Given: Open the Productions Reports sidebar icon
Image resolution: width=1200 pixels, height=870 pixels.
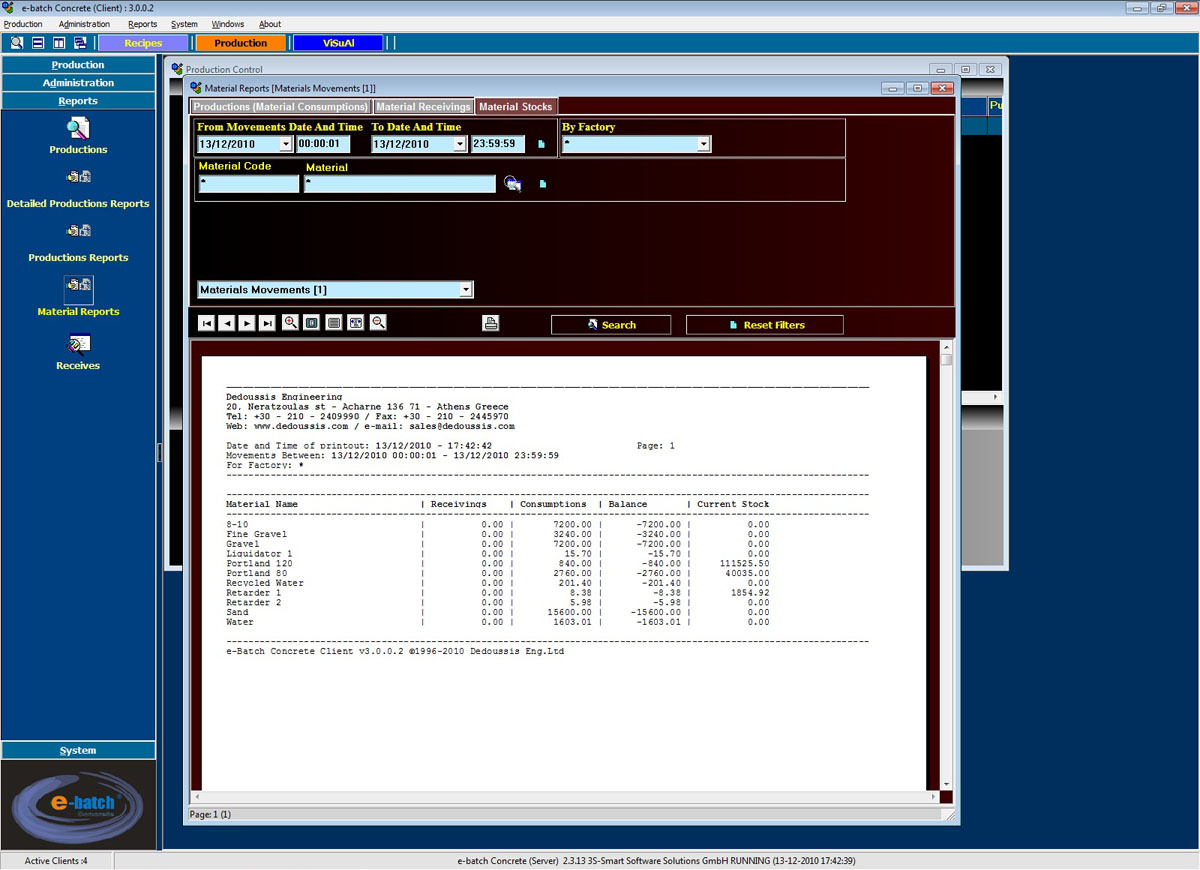Looking at the screenshot, I should pos(78,231).
